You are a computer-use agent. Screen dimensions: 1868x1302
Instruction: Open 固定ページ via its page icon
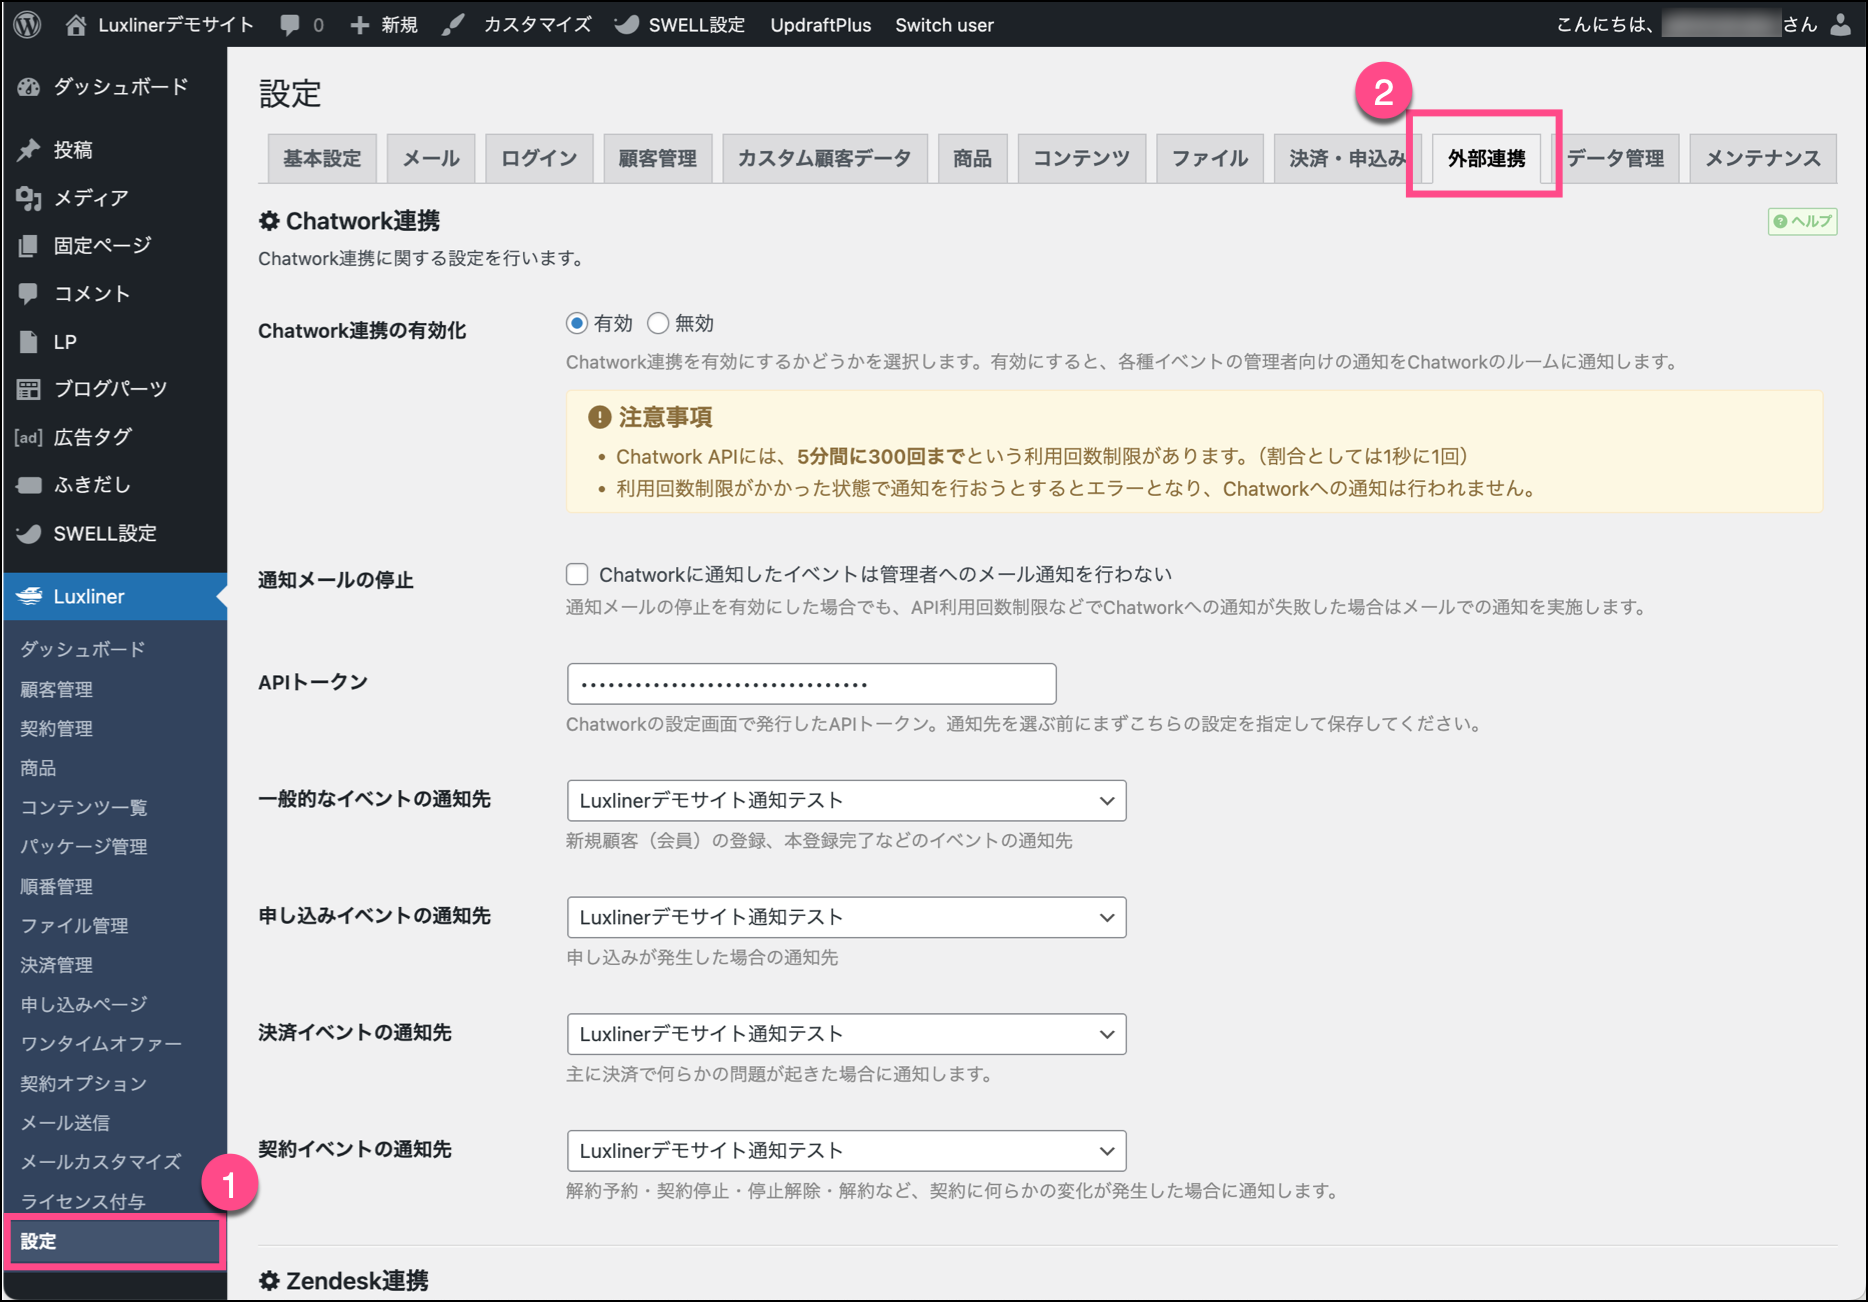[28, 246]
